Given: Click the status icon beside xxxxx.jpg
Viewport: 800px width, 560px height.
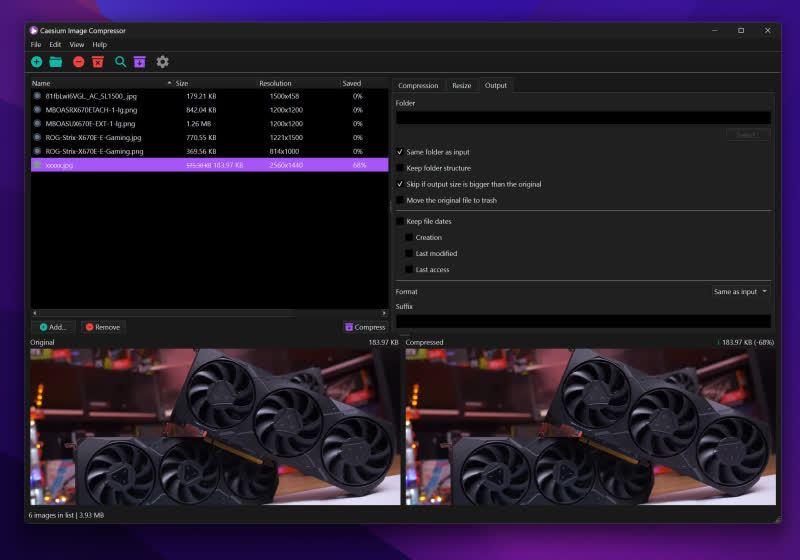Looking at the screenshot, I should coord(38,164).
